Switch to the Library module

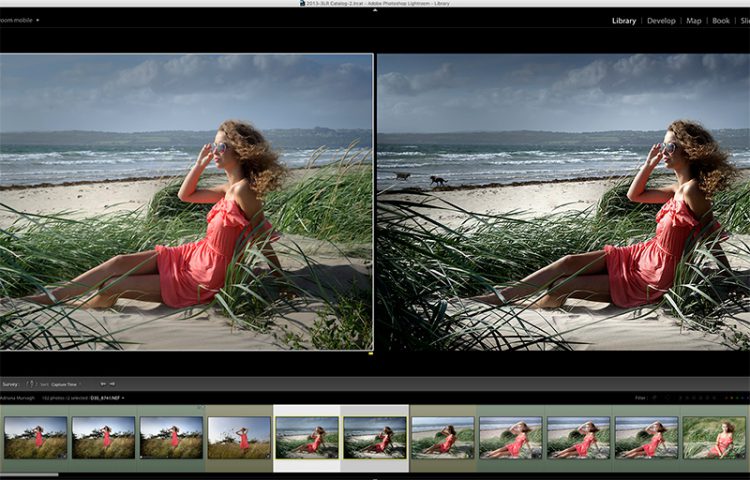click(624, 21)
